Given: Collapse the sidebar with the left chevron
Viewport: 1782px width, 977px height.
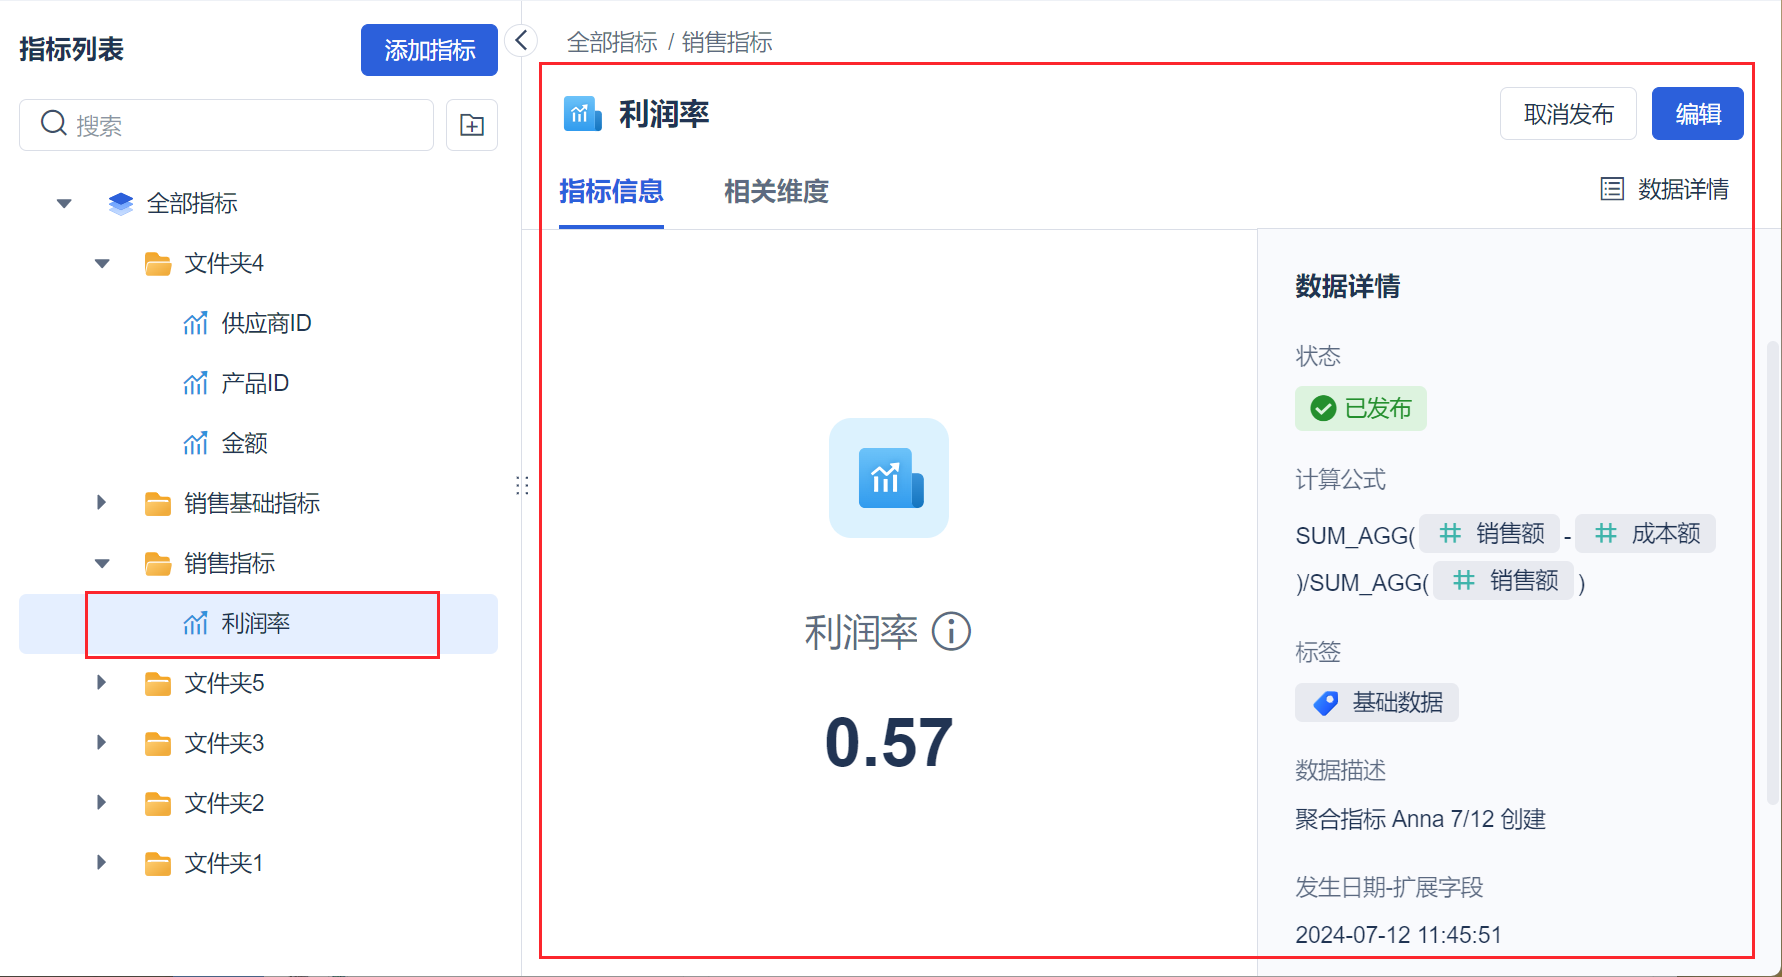Looking at the screenshot, I should (521, 41).
